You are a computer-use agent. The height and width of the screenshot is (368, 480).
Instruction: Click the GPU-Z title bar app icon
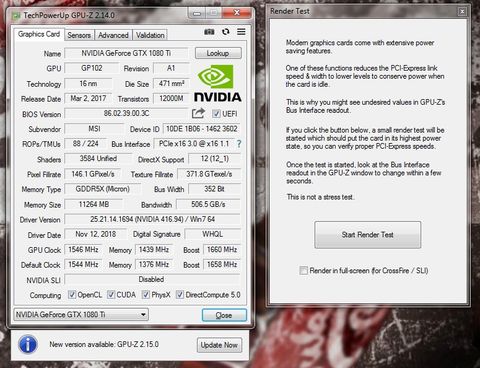click(x=16, y=15)
